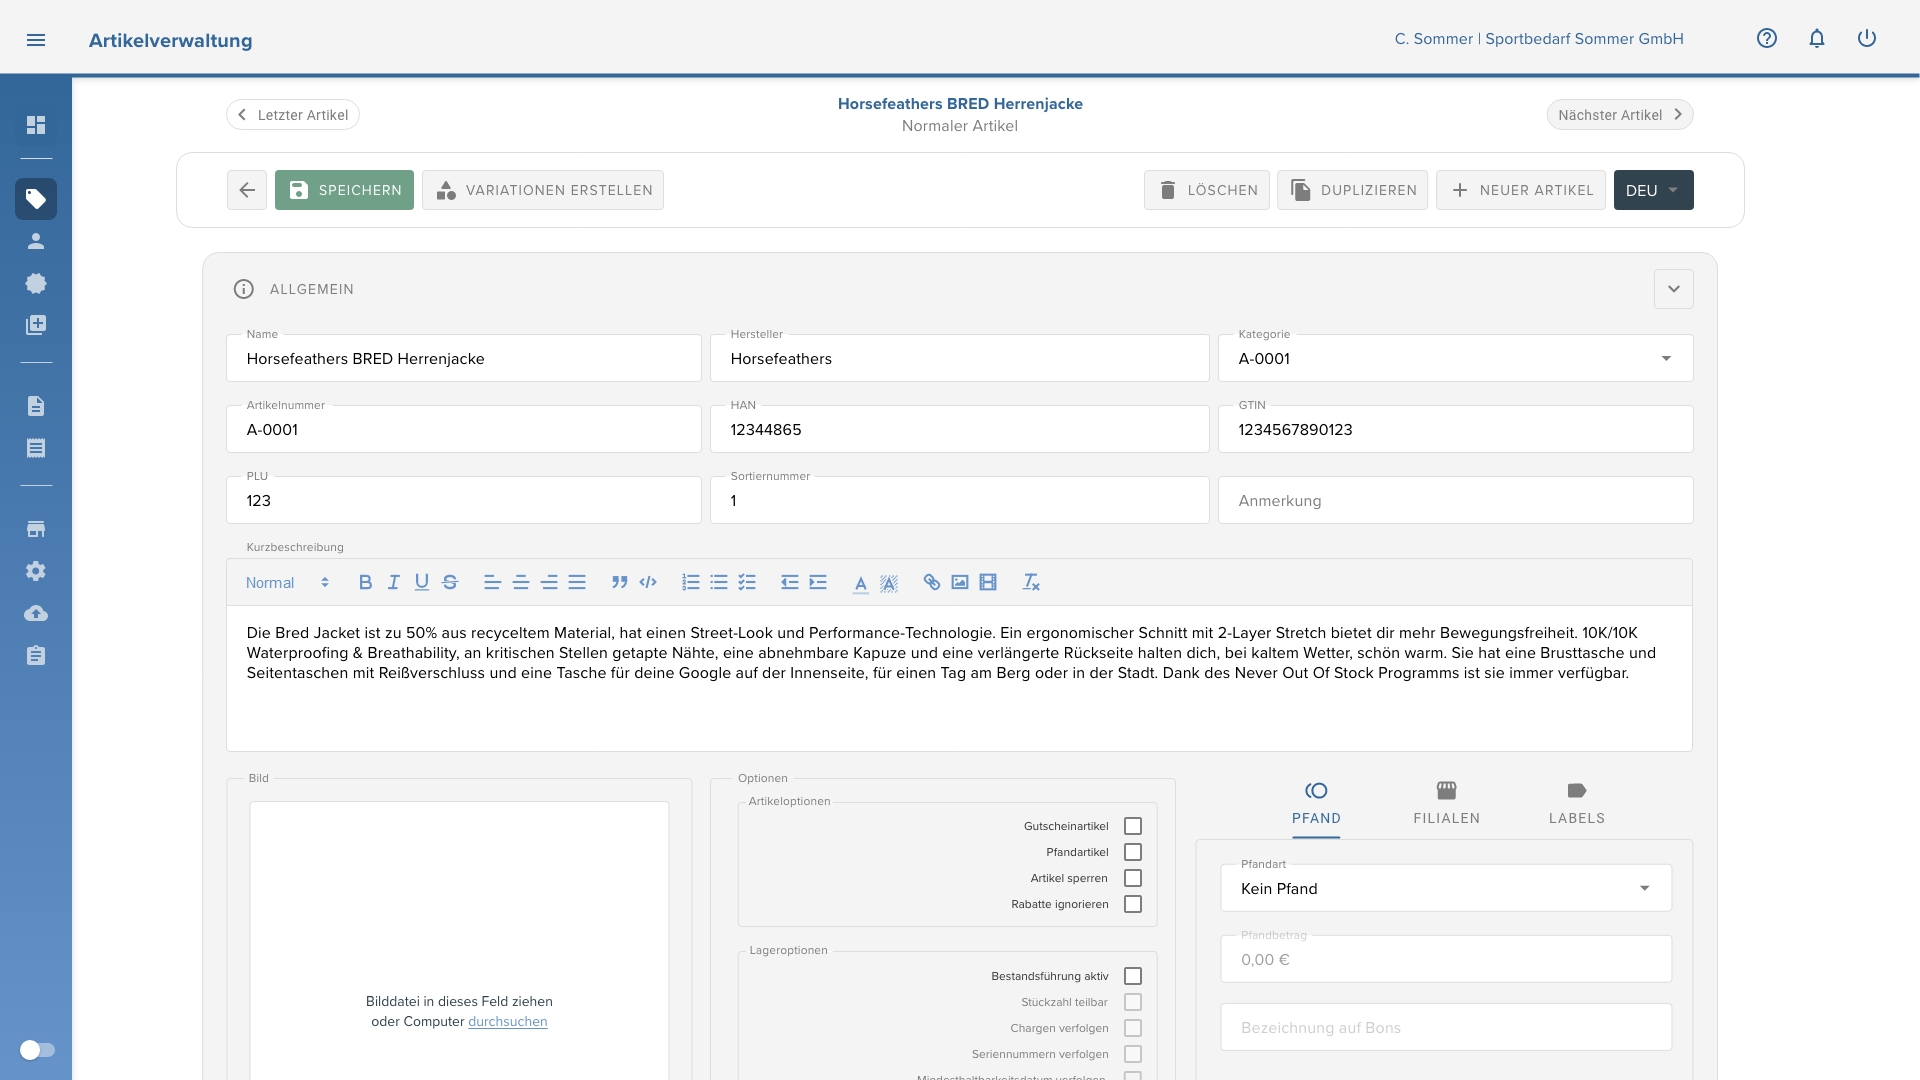Switch to the Filialen tab
This screenshot has width=1920, height=1080.
1446,803
